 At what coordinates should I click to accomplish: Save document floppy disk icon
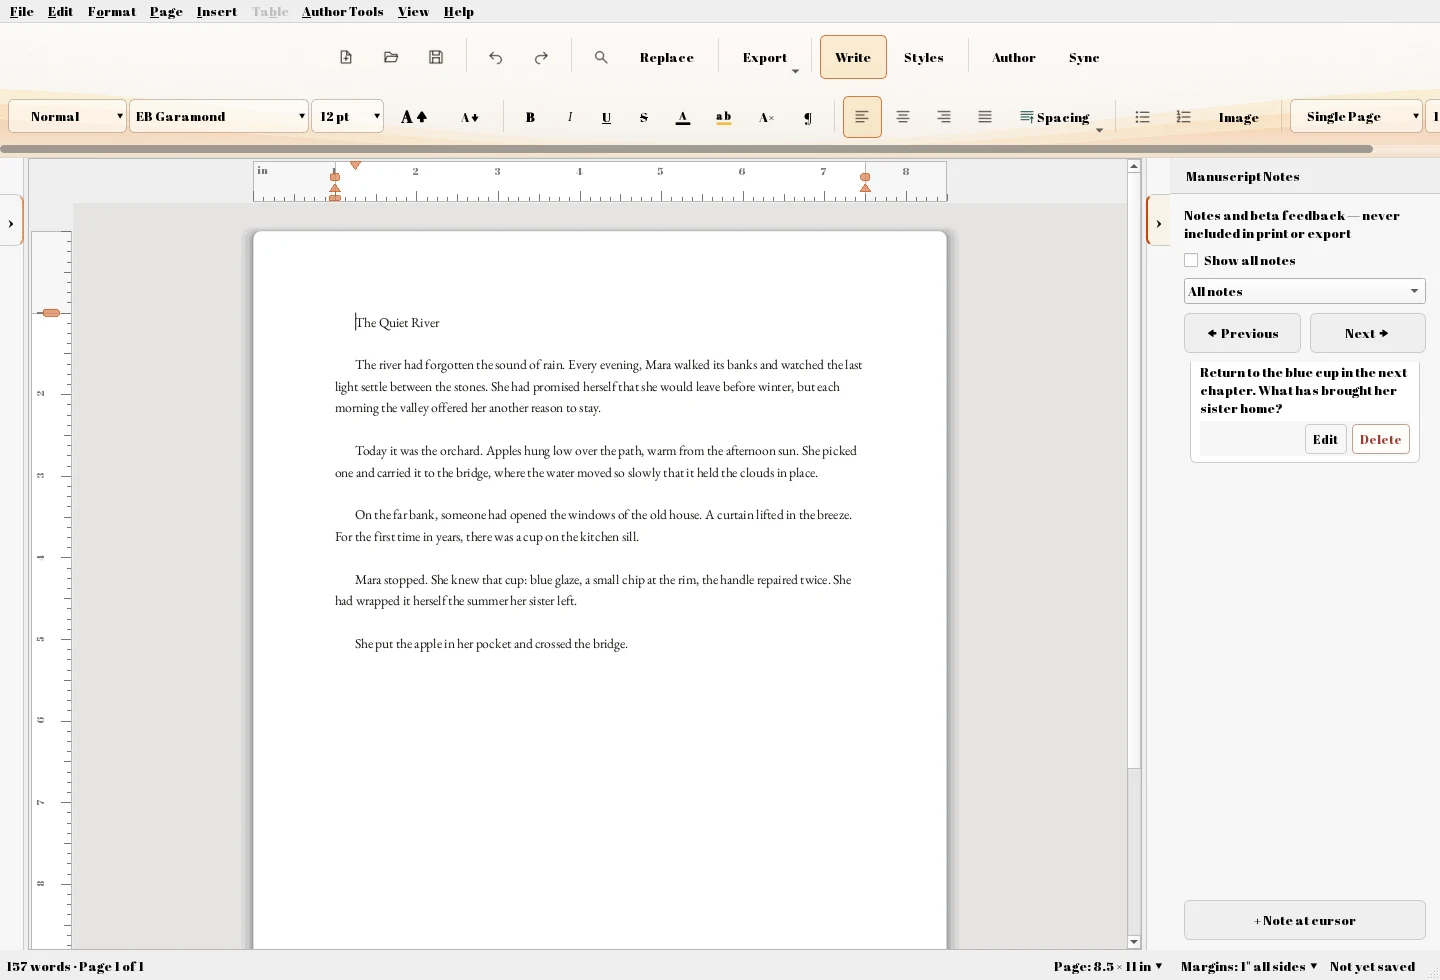pyautogui.click(x=436, y=57)
